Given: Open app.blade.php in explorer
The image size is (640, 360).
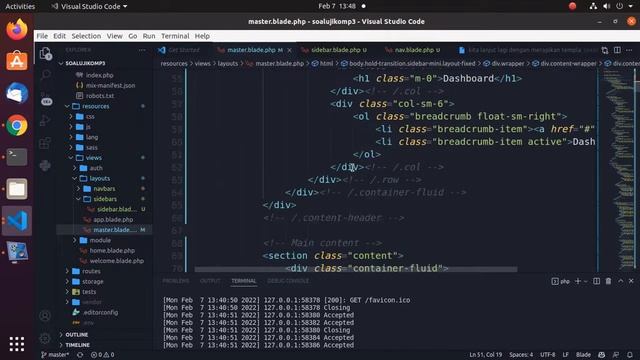Looking at the screenshot, I should 113,220.
